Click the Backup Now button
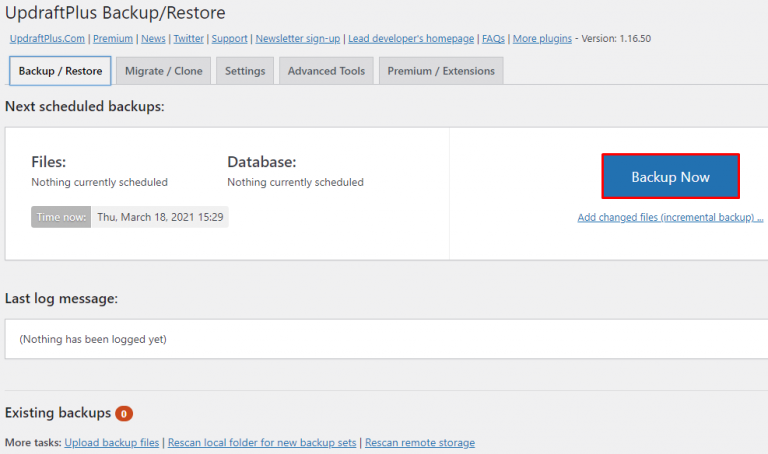 point(671,176)
